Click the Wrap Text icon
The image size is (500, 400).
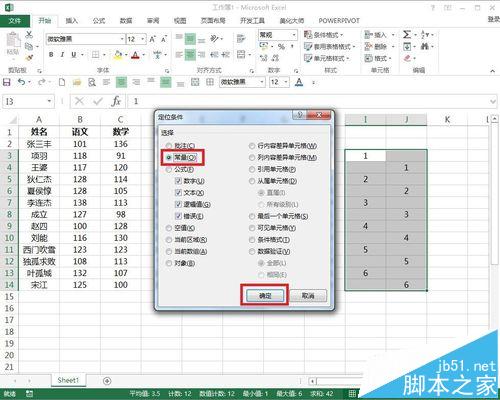click(241, 39)
